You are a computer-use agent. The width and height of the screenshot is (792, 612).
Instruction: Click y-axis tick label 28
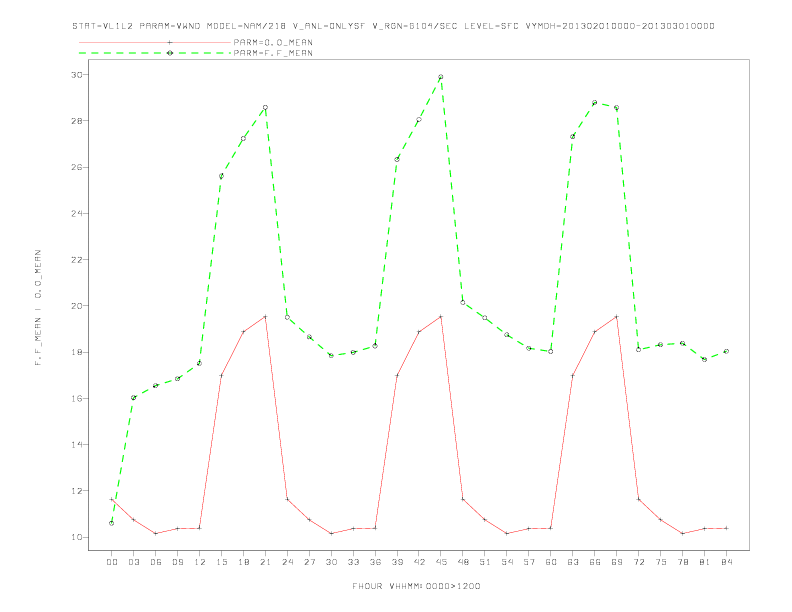point(76,121)
